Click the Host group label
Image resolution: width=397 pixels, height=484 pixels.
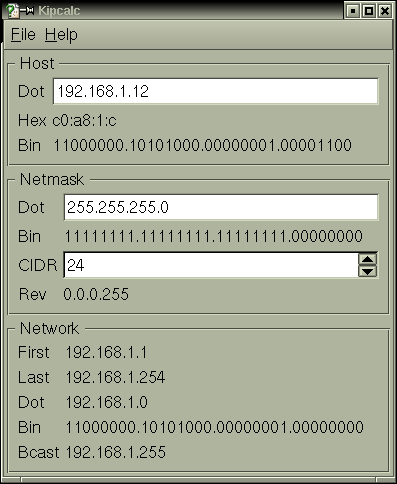tap(37, 63)
